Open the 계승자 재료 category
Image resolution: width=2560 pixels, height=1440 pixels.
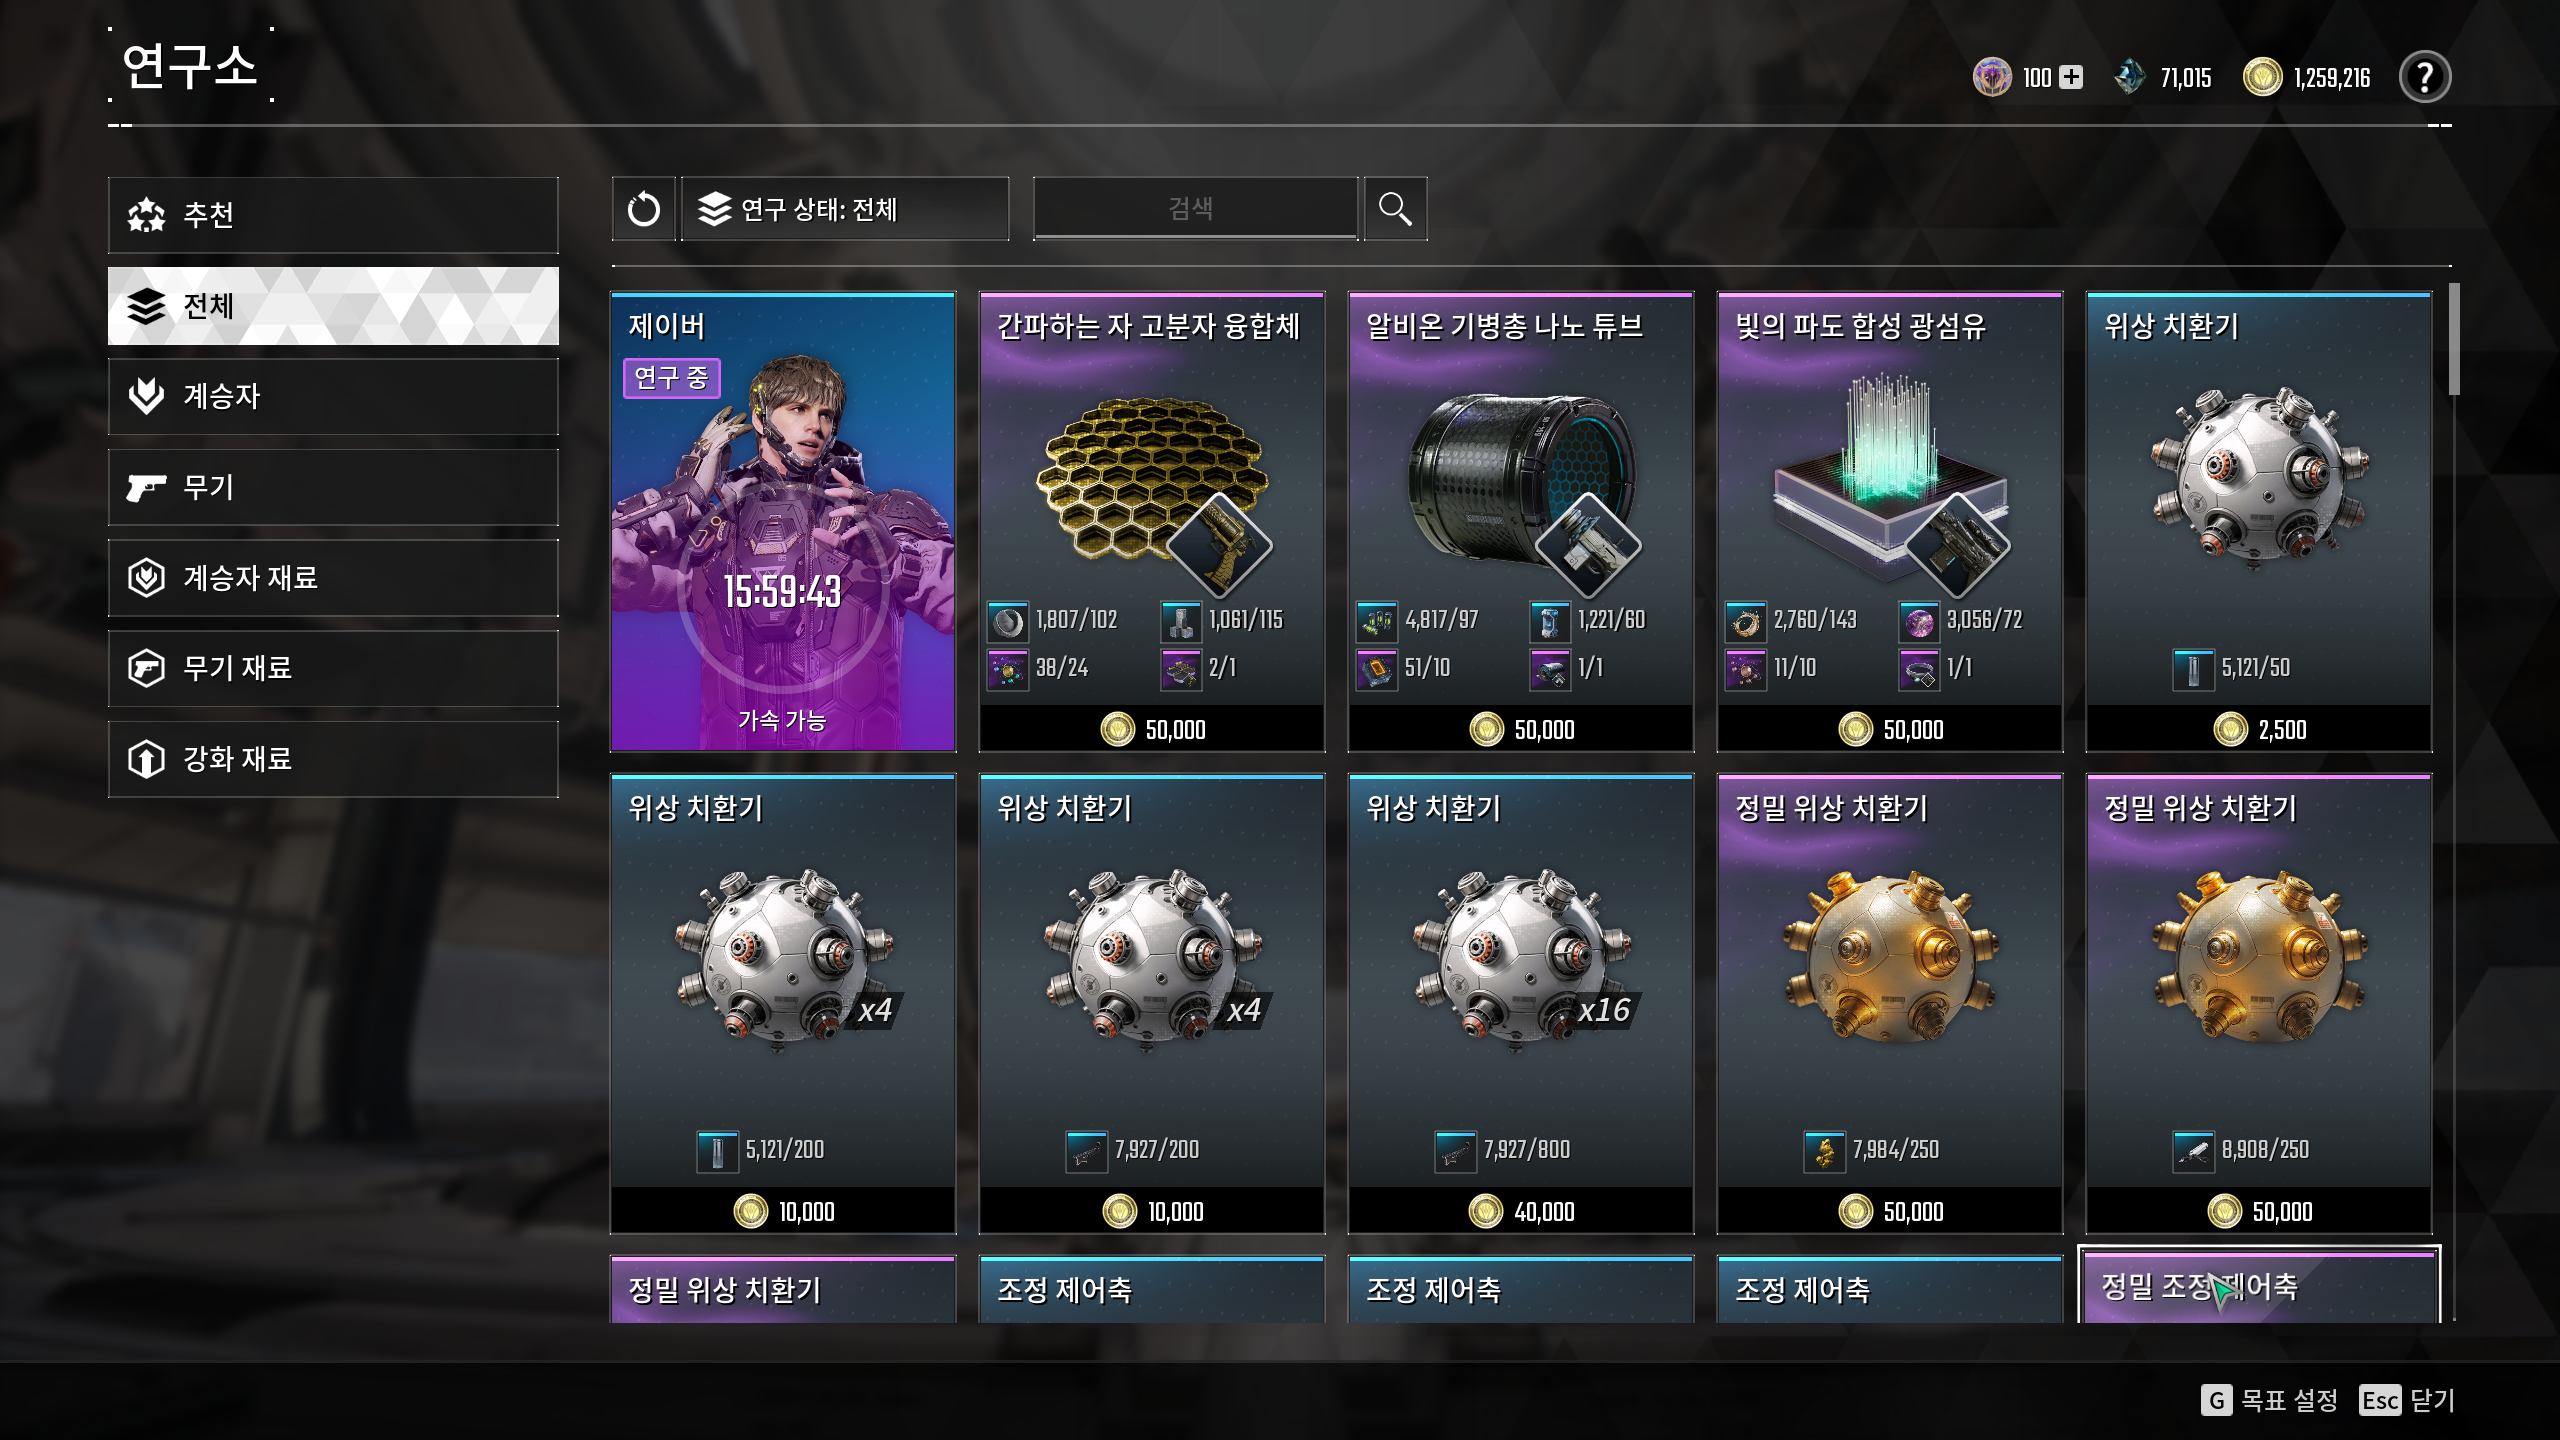coord(333,578)
